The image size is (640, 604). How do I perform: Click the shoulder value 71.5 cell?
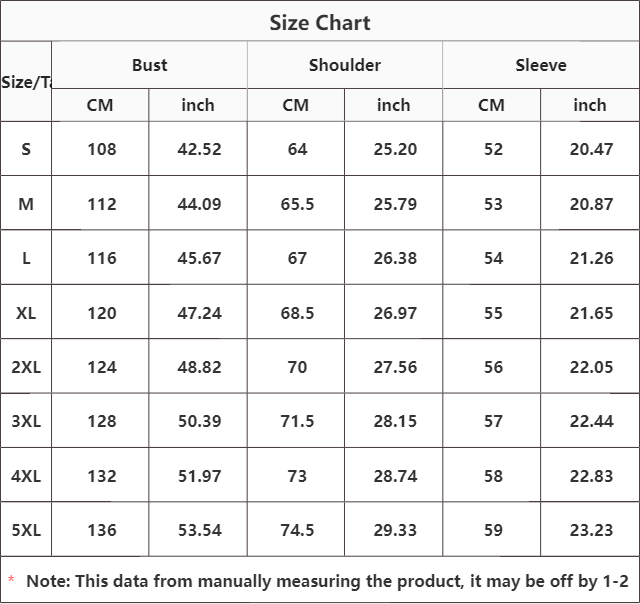click(297, 421)
